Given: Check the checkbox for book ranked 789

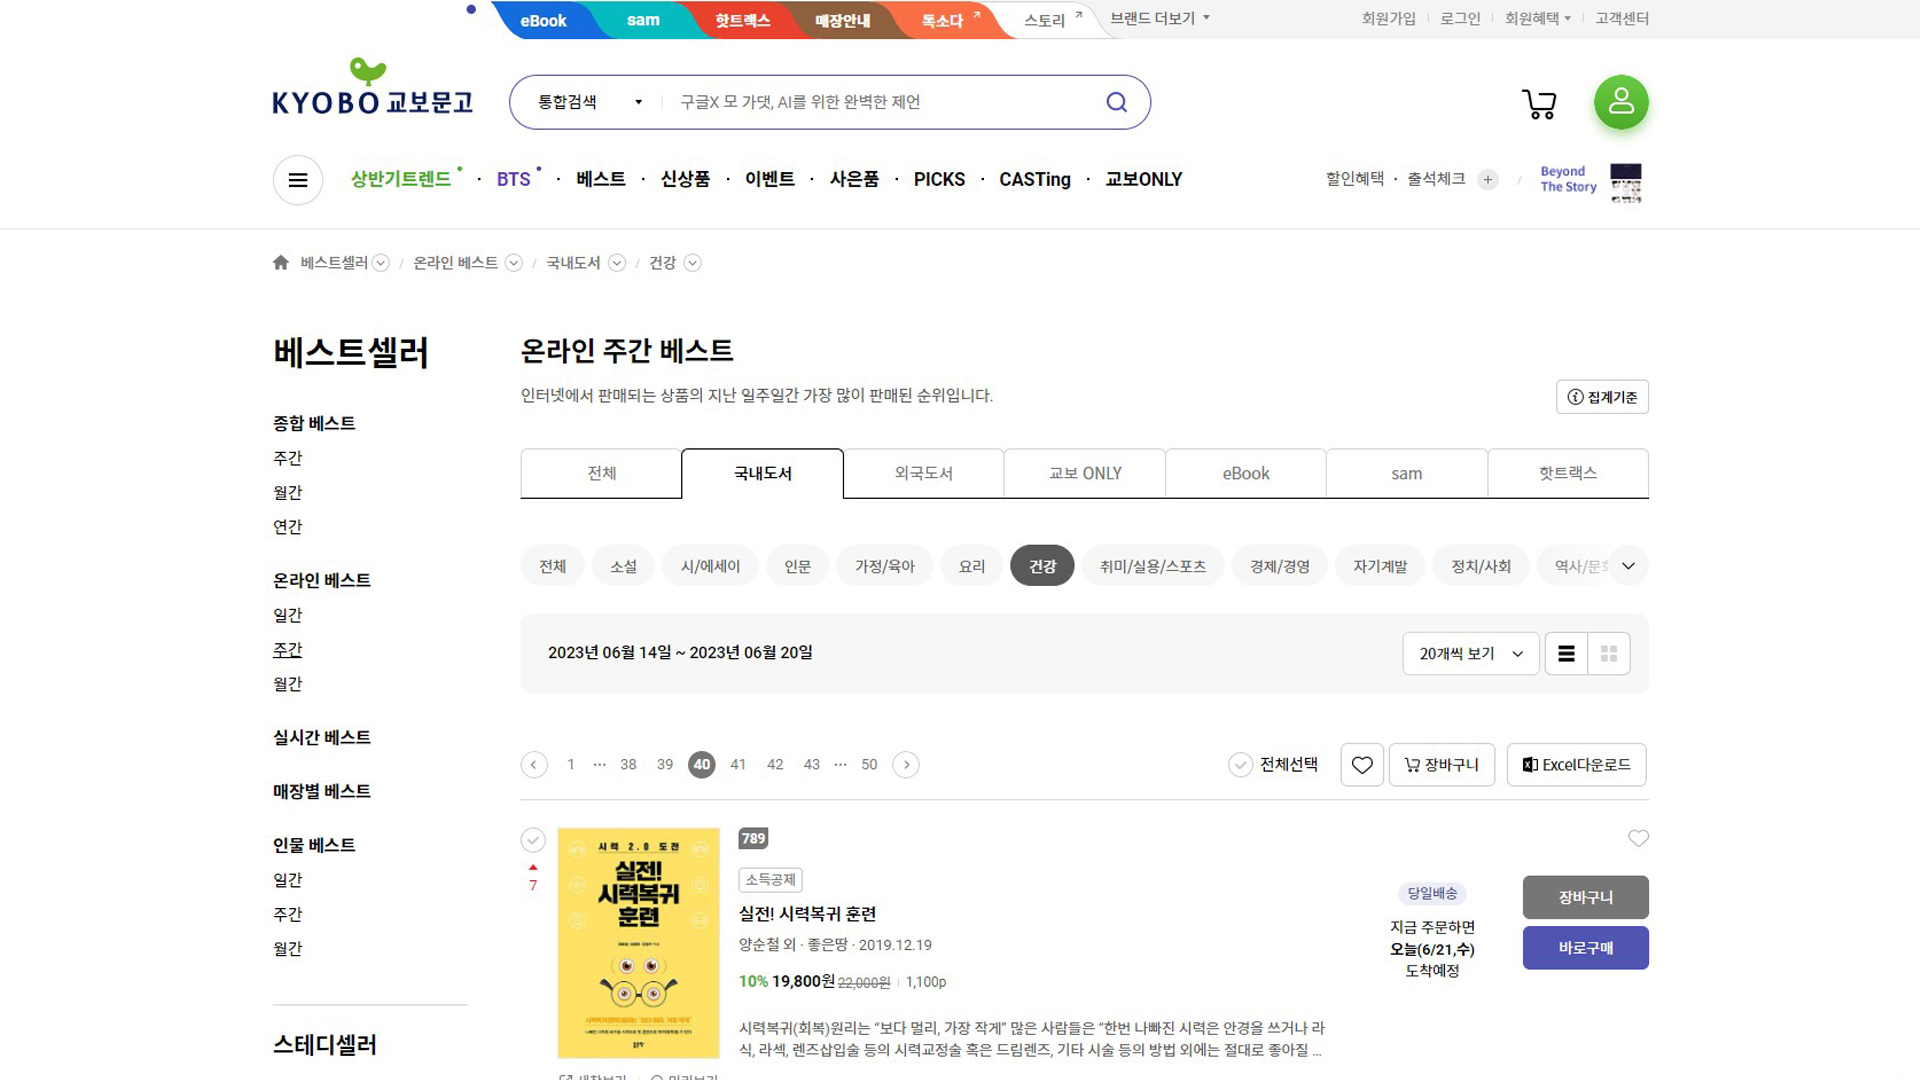Looking at the screenshot, I should [x=533, y=840].
